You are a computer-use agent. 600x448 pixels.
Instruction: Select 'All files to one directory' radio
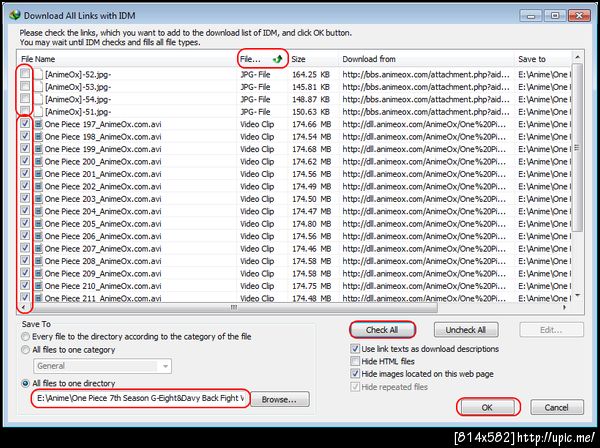point(25,383)
